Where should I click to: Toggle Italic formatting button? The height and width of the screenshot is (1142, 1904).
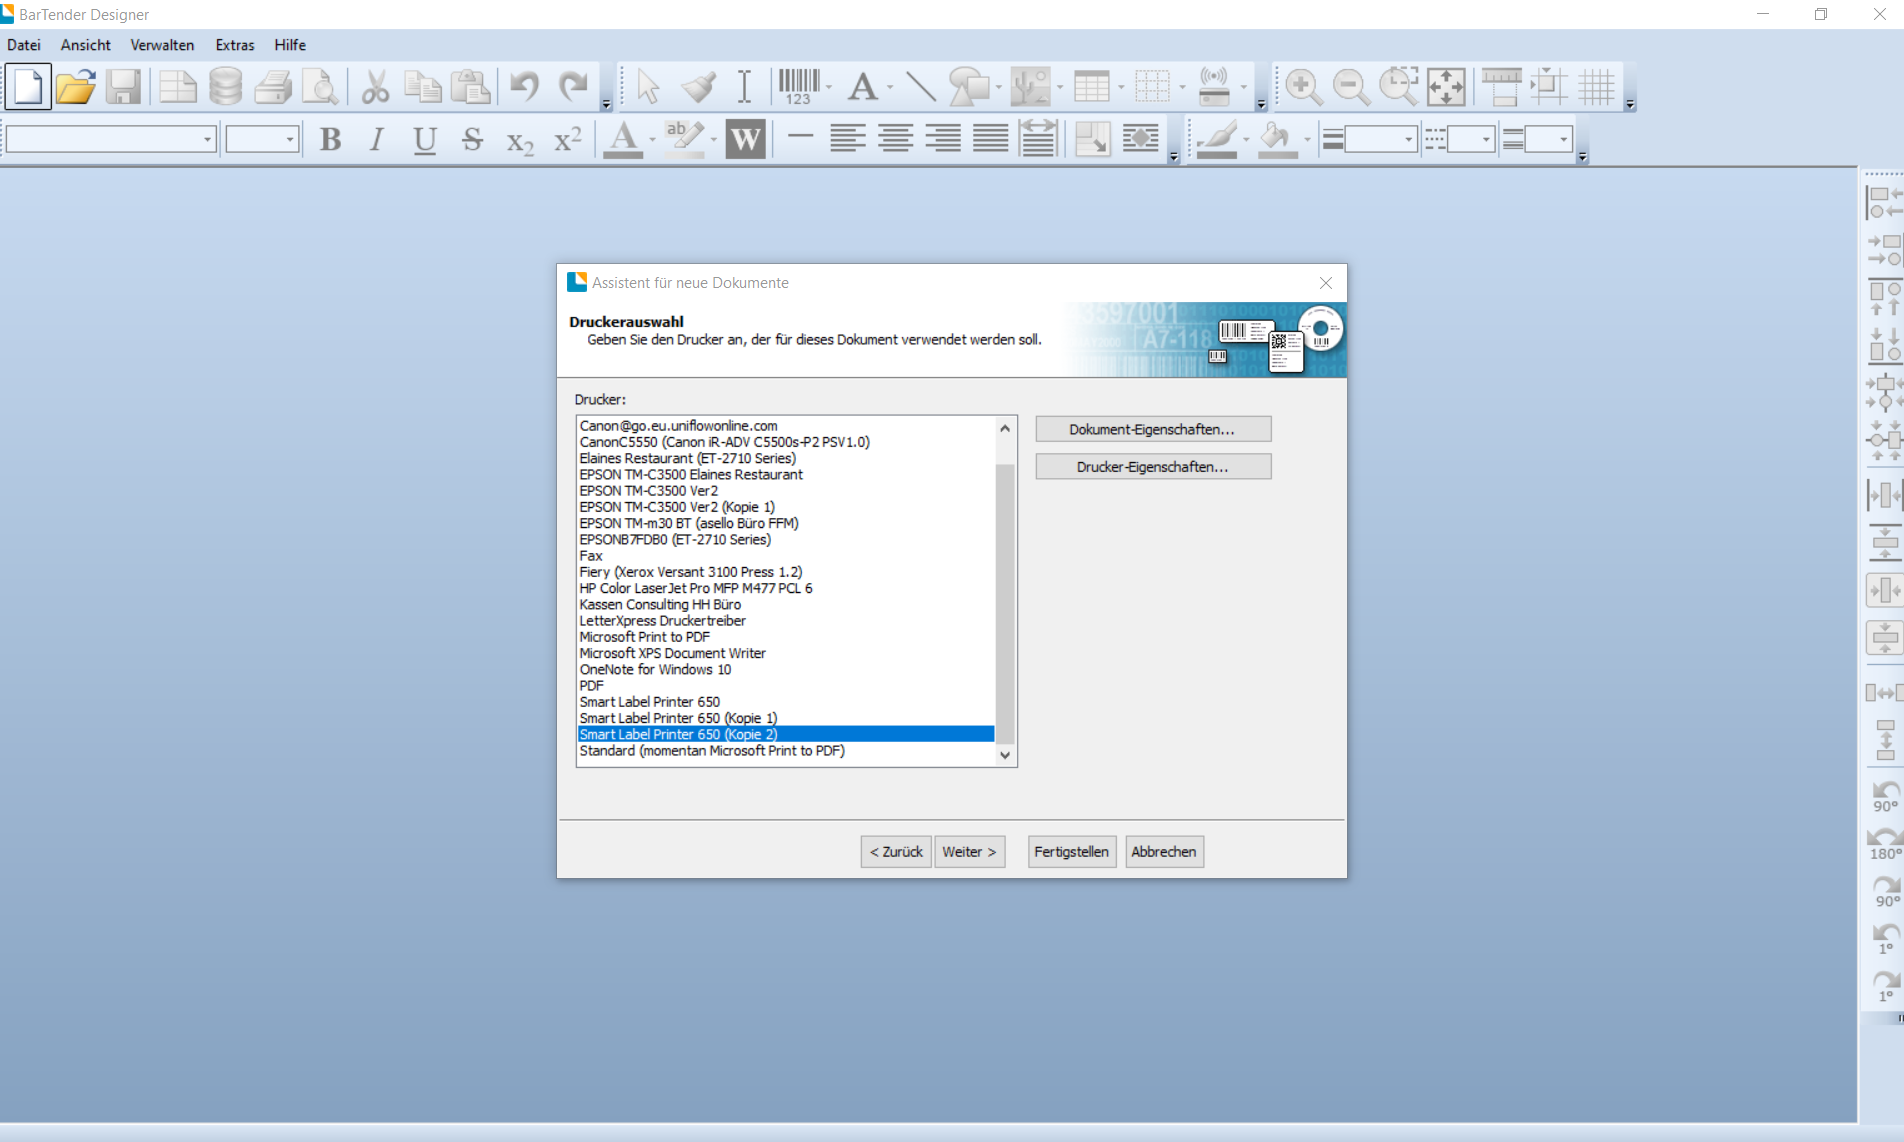coord(377,139)
